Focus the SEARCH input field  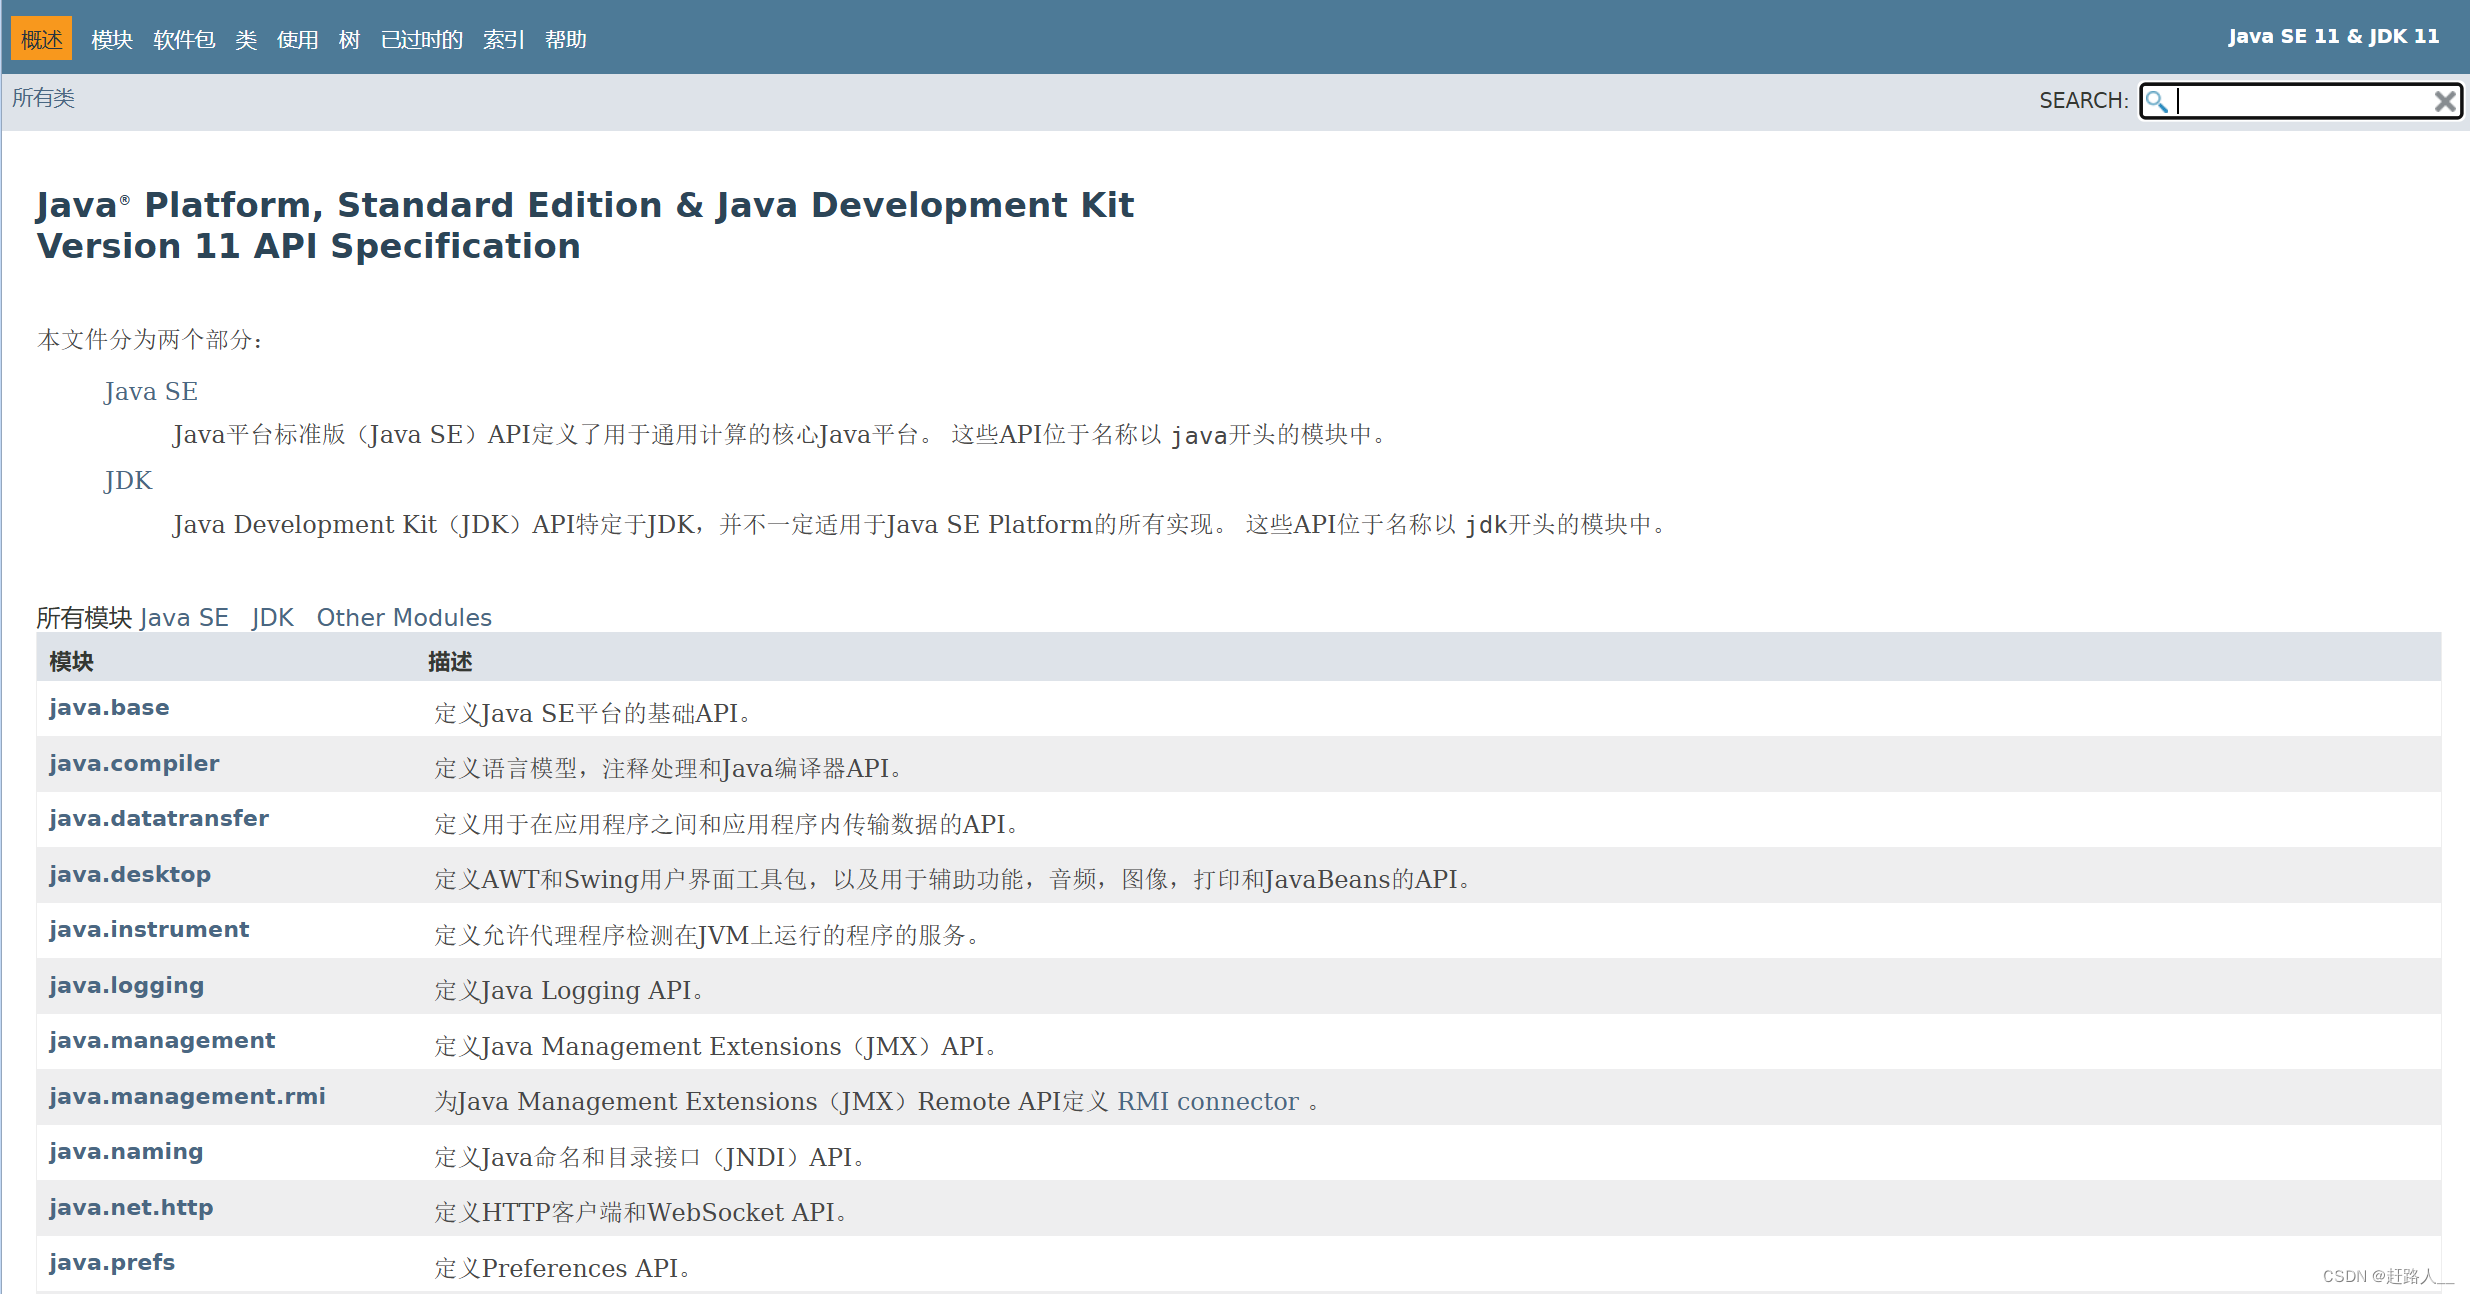[x=2302, y=101]
